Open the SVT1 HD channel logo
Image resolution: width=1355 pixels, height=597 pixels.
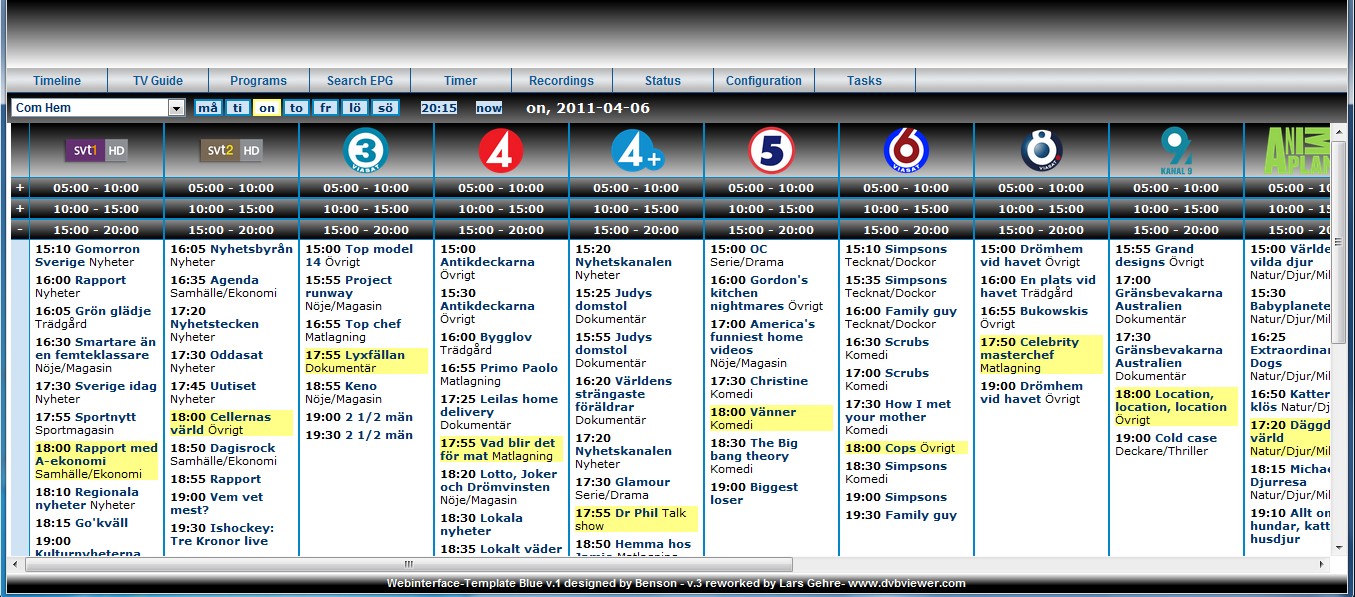point(96,151)
